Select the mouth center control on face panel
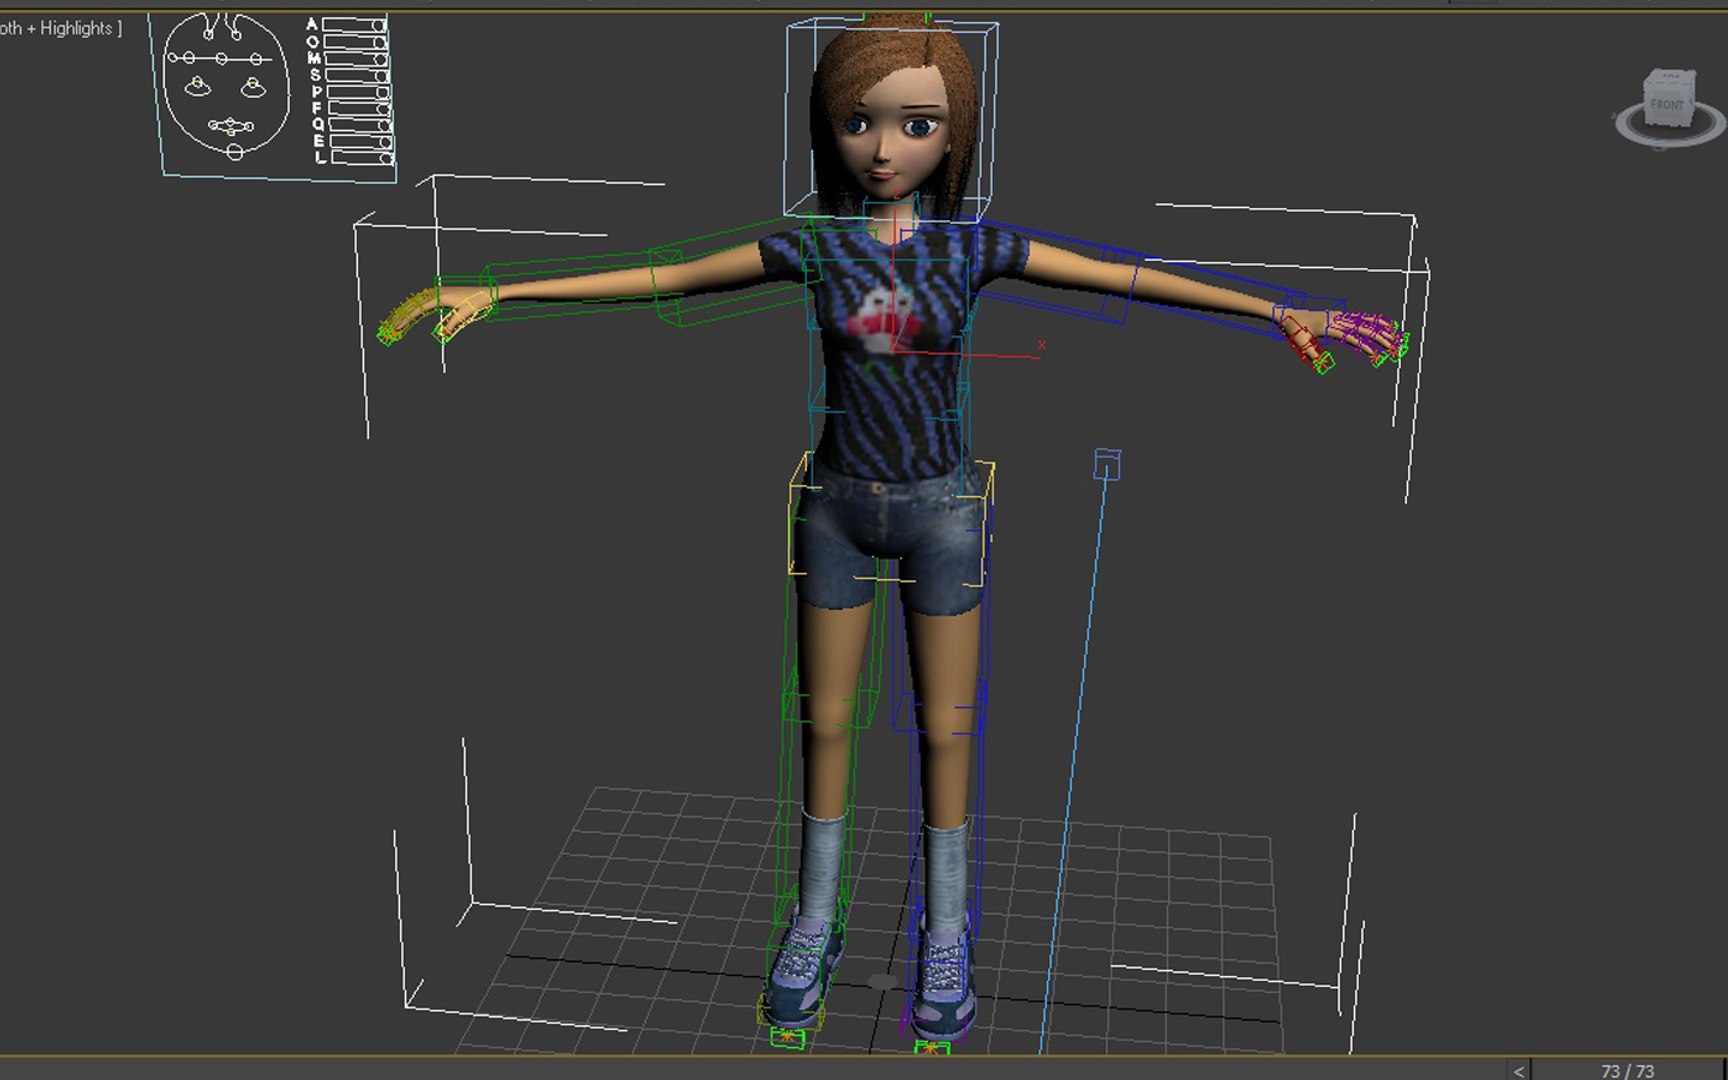The image size is (1728, 1080). (x=231, y=127)
